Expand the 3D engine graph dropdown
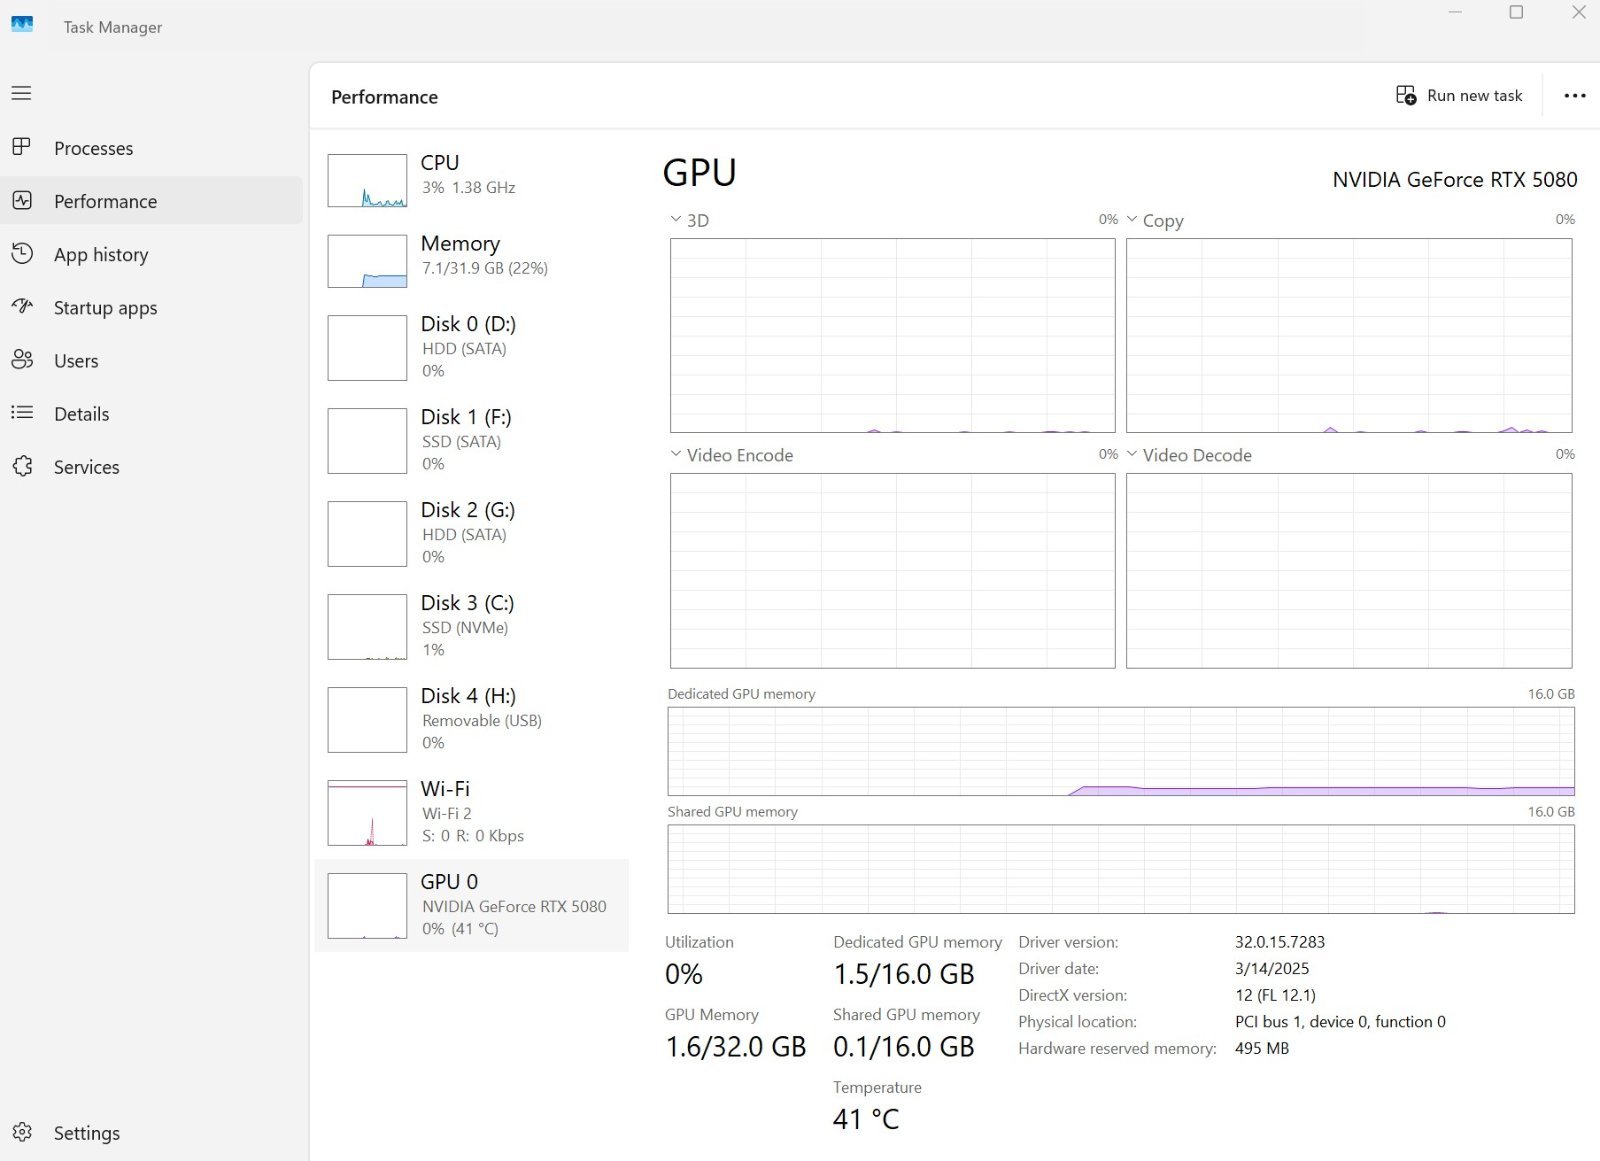This screenshot has width=1600, height=1161. coord(676,220)
